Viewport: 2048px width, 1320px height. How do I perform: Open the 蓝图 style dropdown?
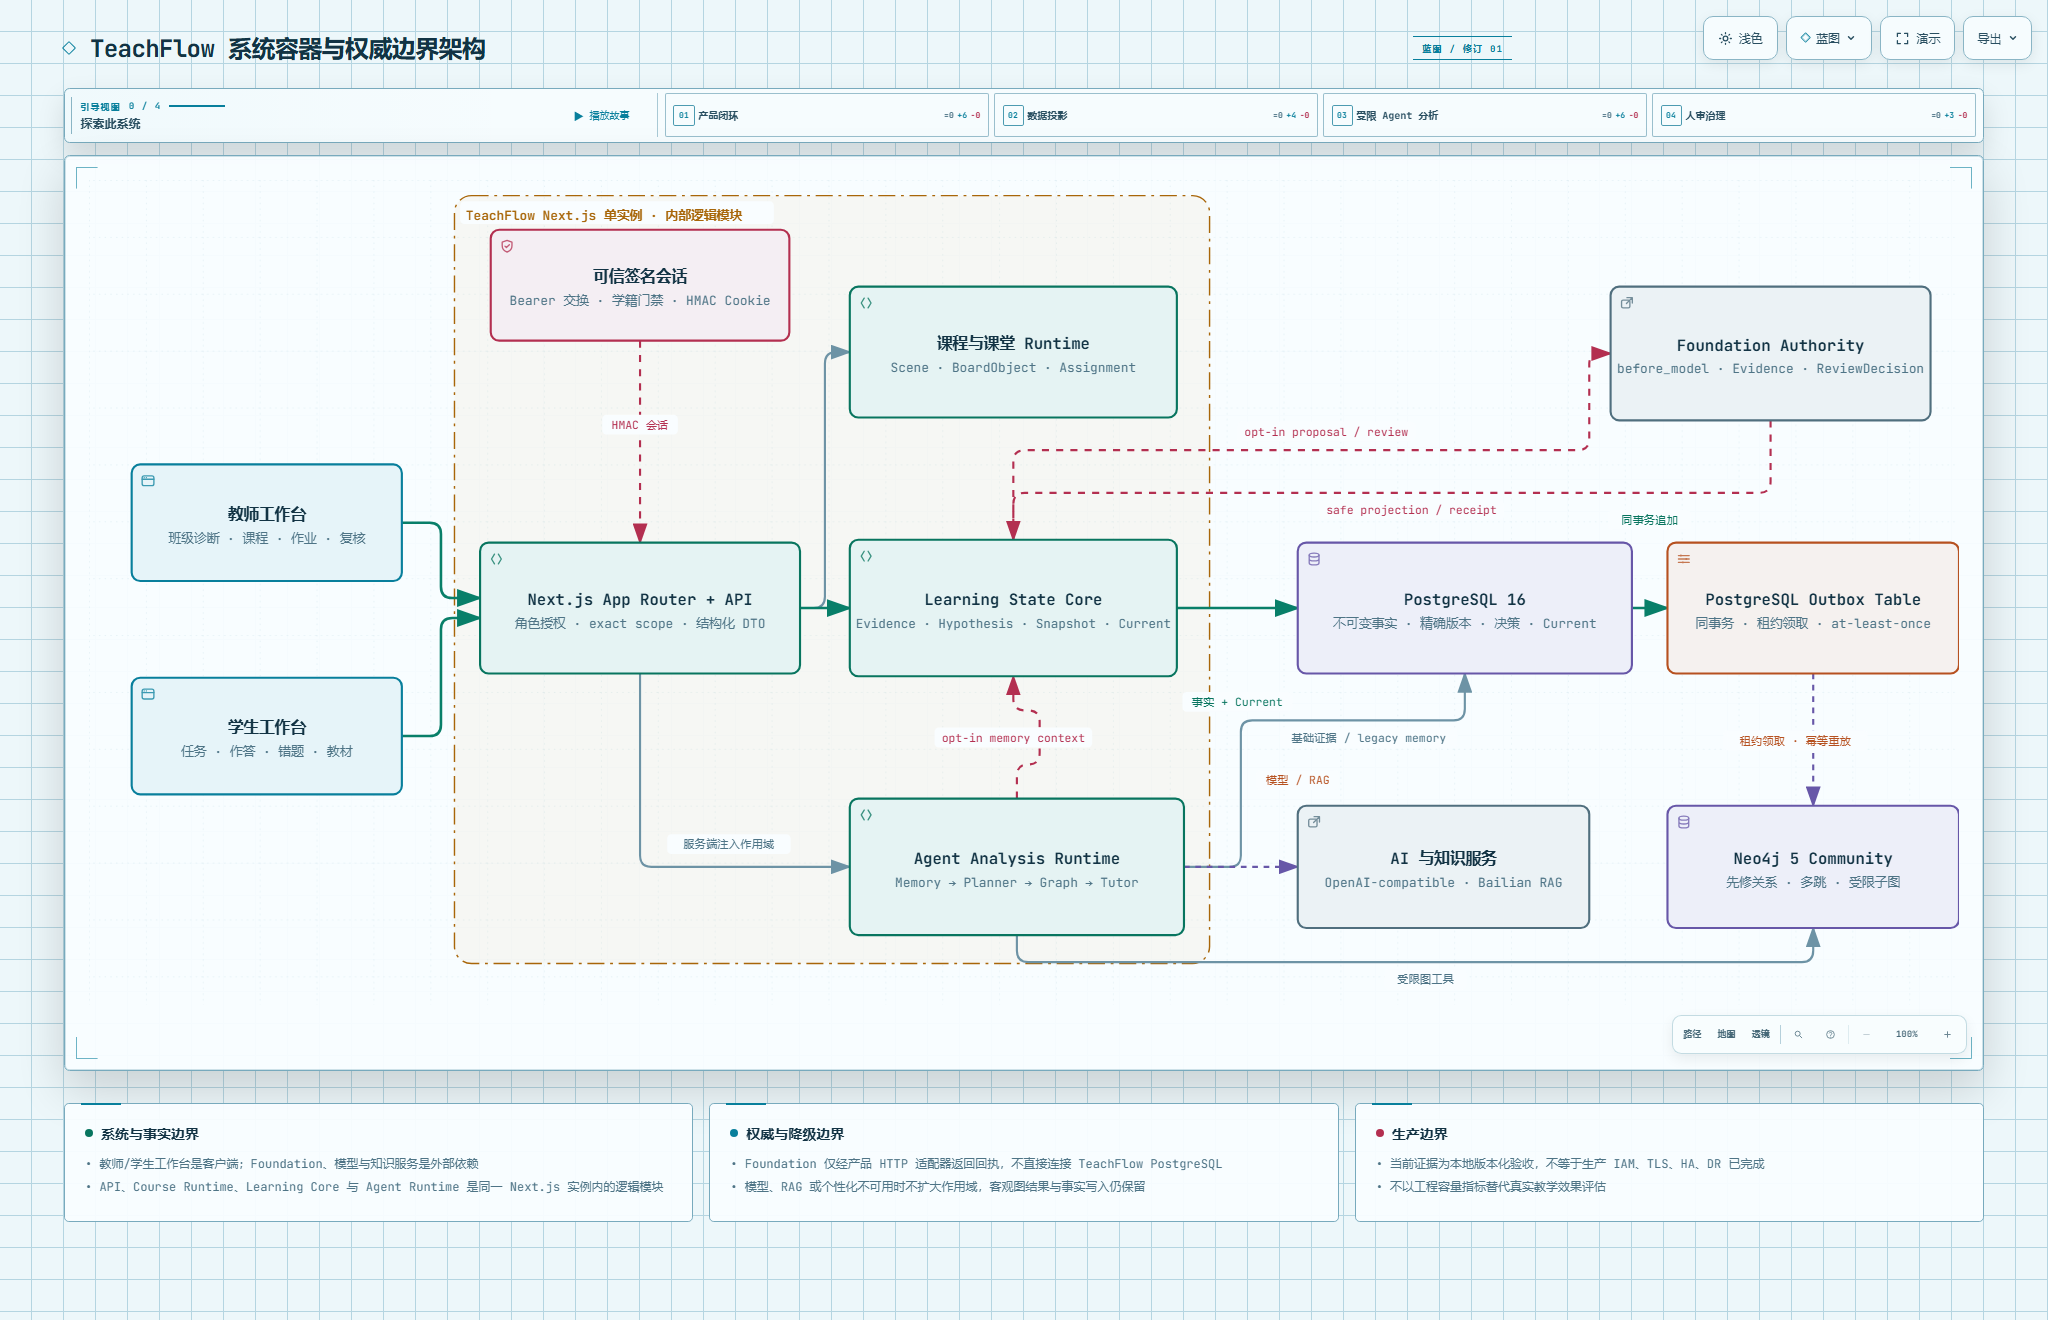[1828, 38]
